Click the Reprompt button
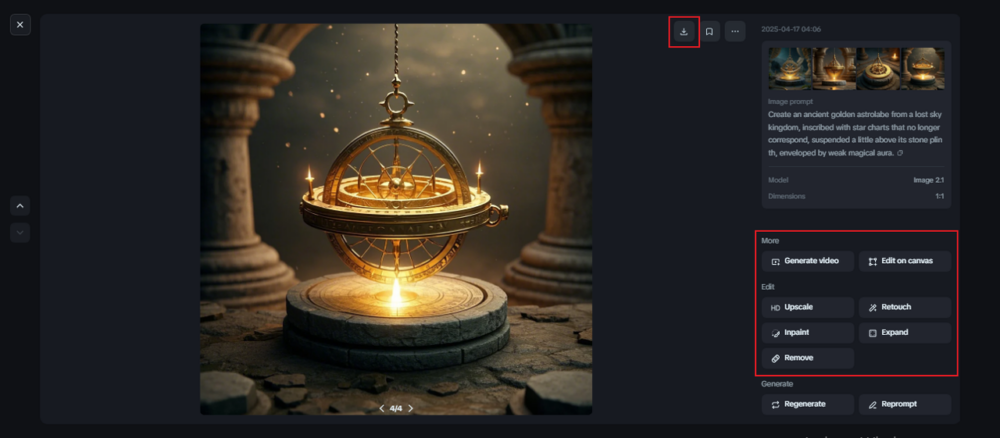 pyautogui.click(x=904, y=404)
